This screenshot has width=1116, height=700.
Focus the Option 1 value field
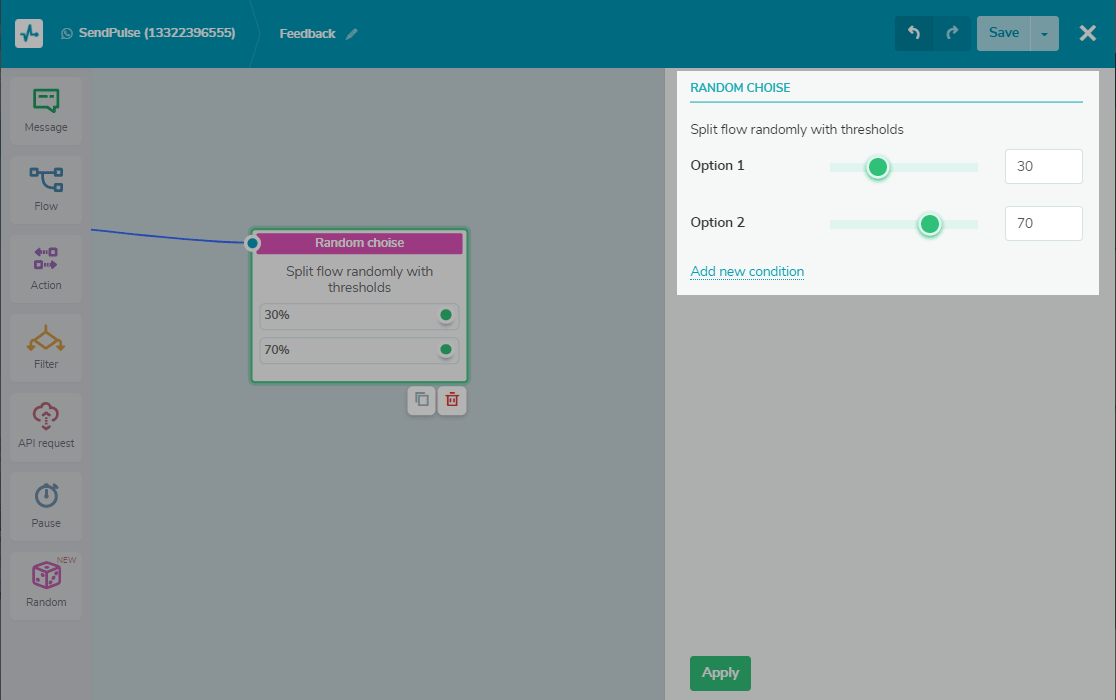coord(1043,167)
